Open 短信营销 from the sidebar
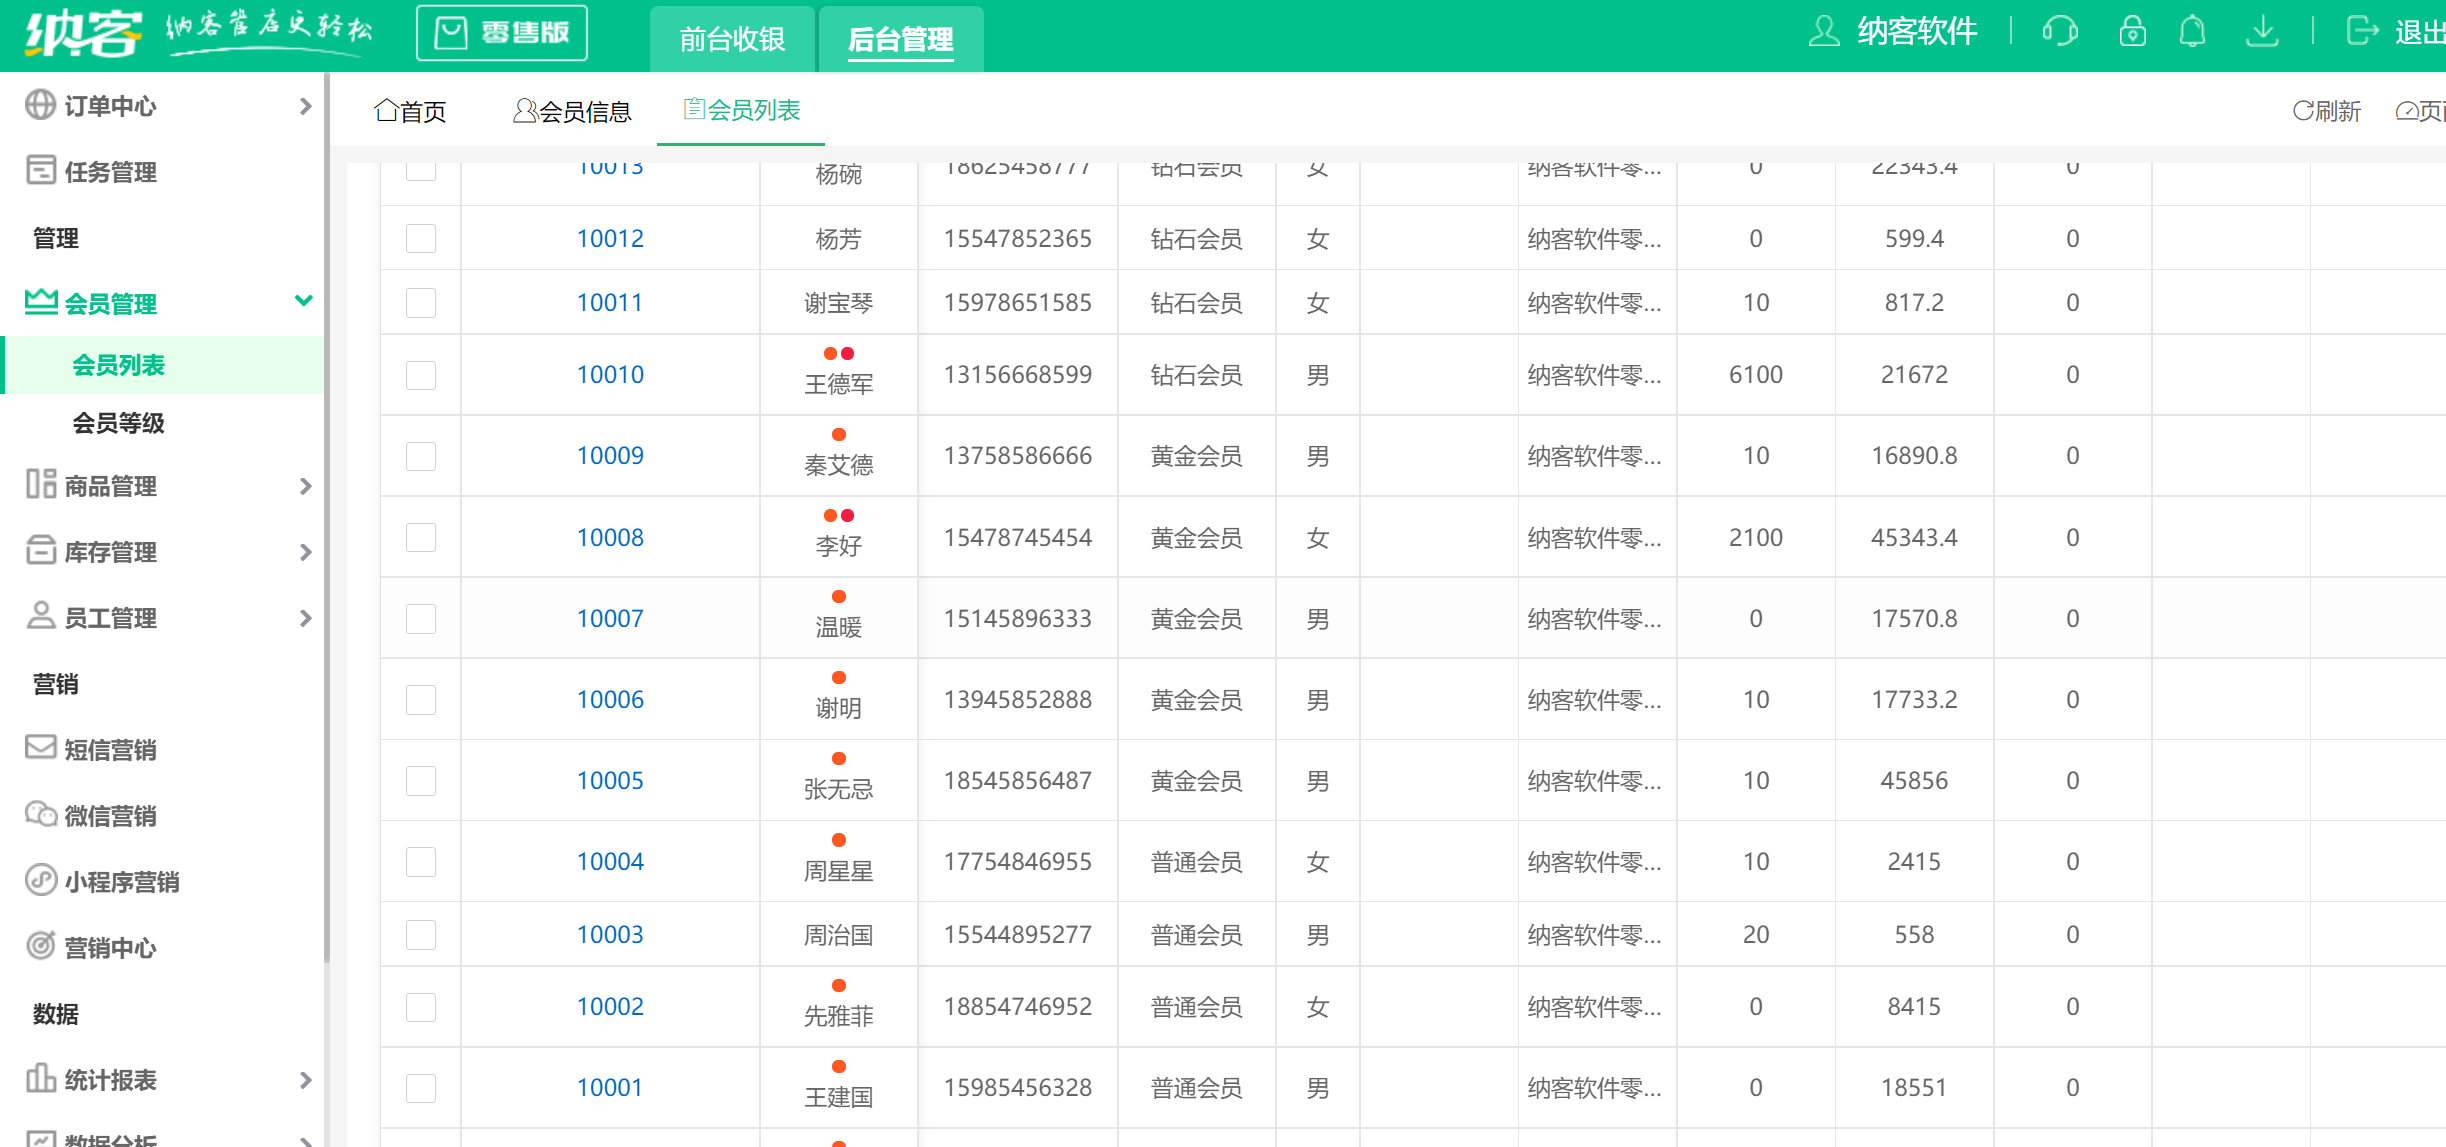 110,750
